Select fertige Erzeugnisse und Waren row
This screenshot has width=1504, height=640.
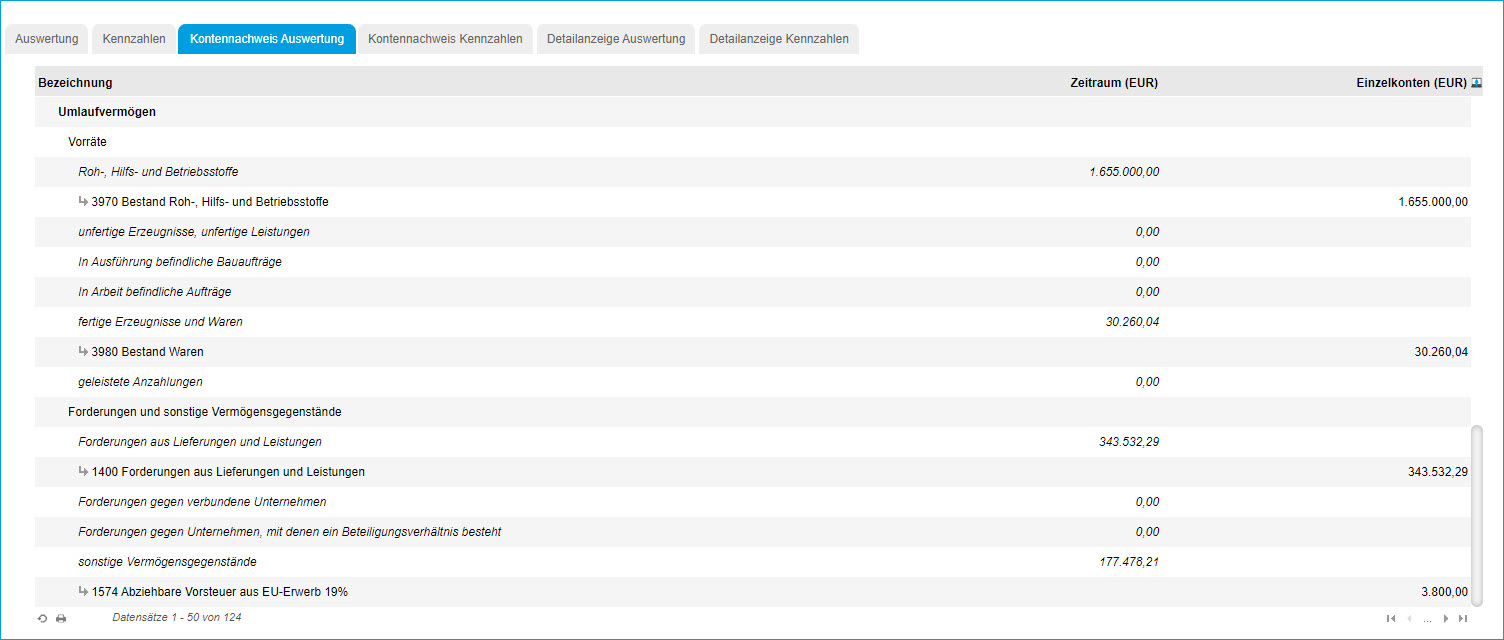pos(753,322)
